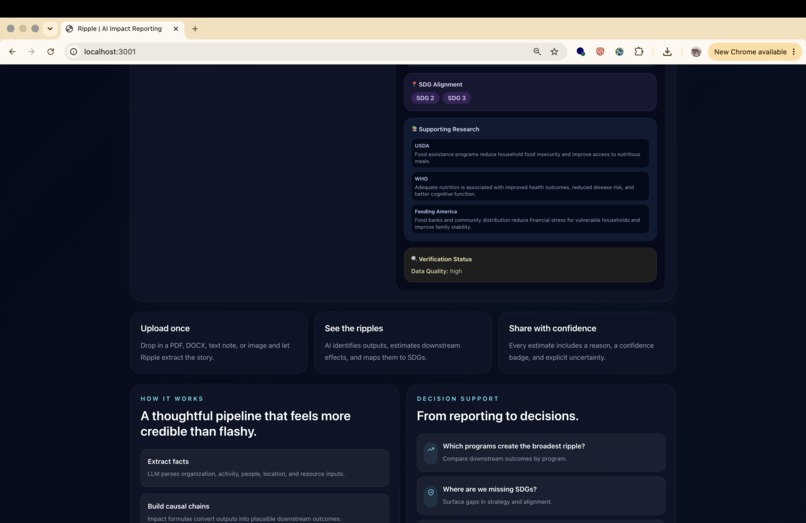Viewport: 806px width, 523px height.
Task: Select the Ripple | AI Impact Reporting tab
Action: pyautogui.click(x=122, y=29)
